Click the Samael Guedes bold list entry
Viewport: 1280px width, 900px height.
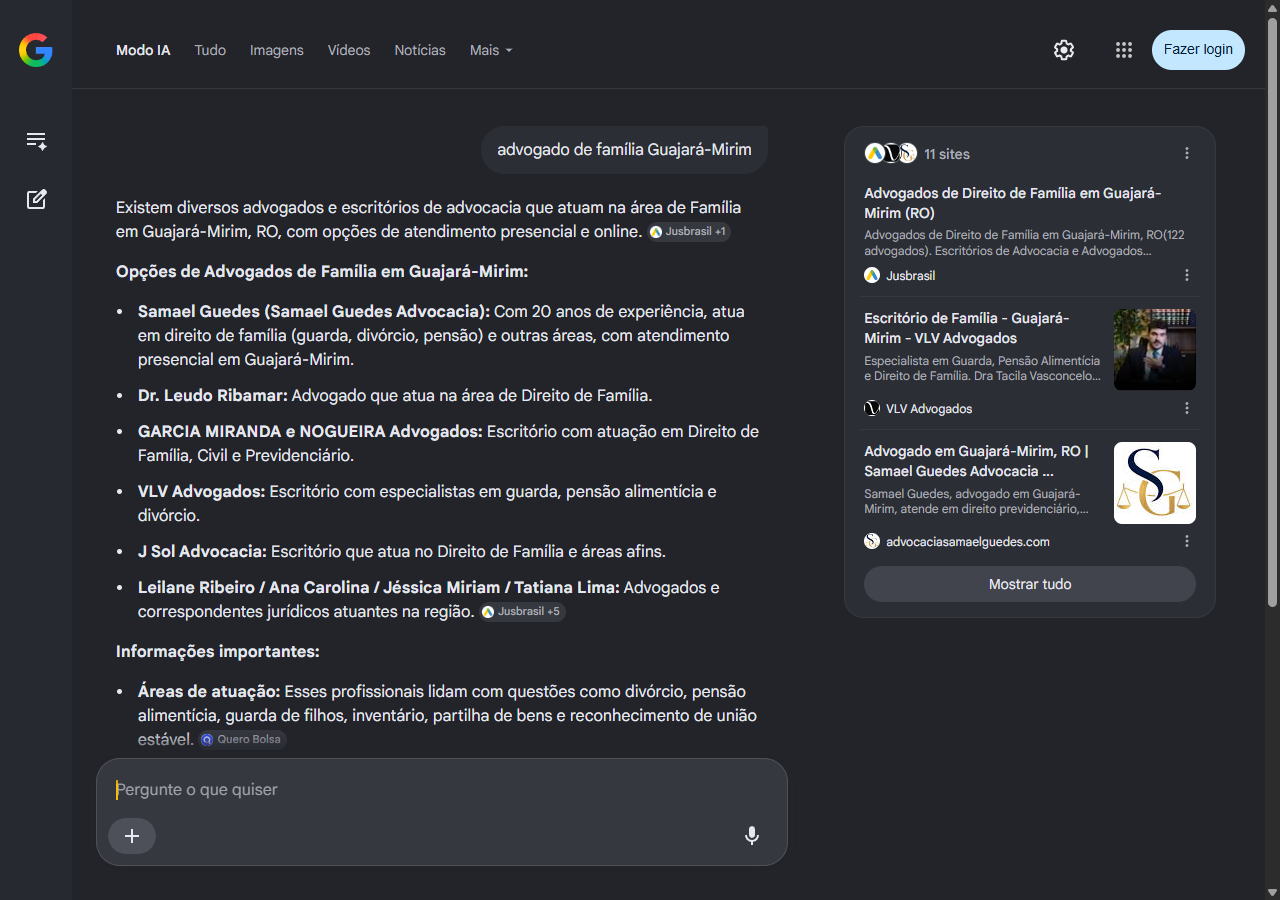click(x=314, y=312)
